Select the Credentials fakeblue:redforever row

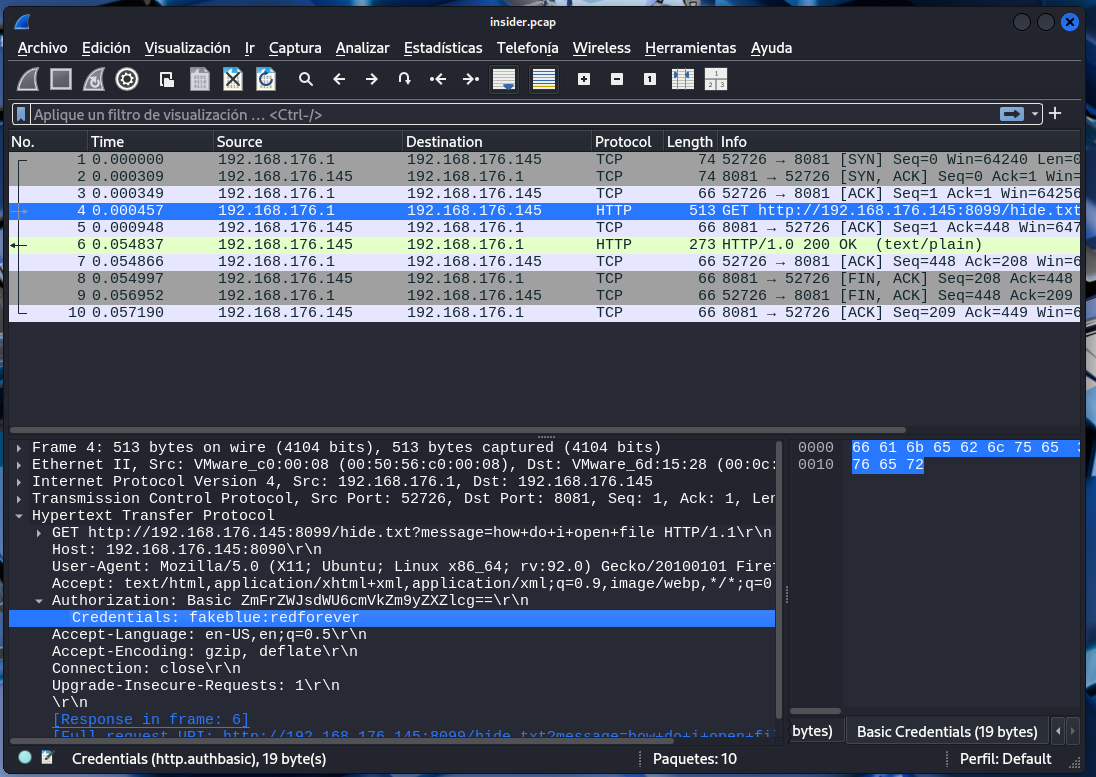pyautogui.click(x=391, y=618)
